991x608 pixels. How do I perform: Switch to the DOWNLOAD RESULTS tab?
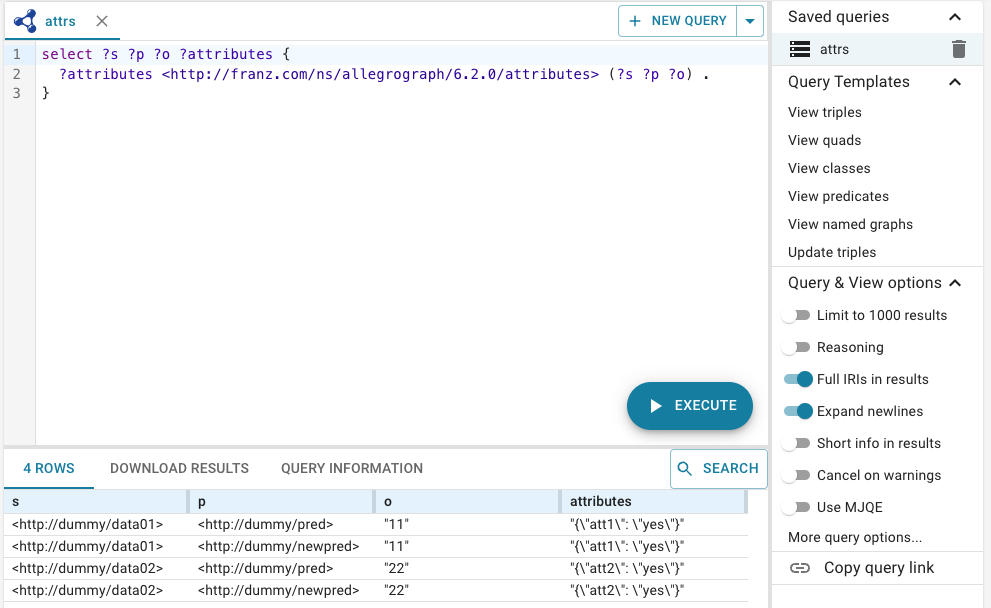click(179, 468)
